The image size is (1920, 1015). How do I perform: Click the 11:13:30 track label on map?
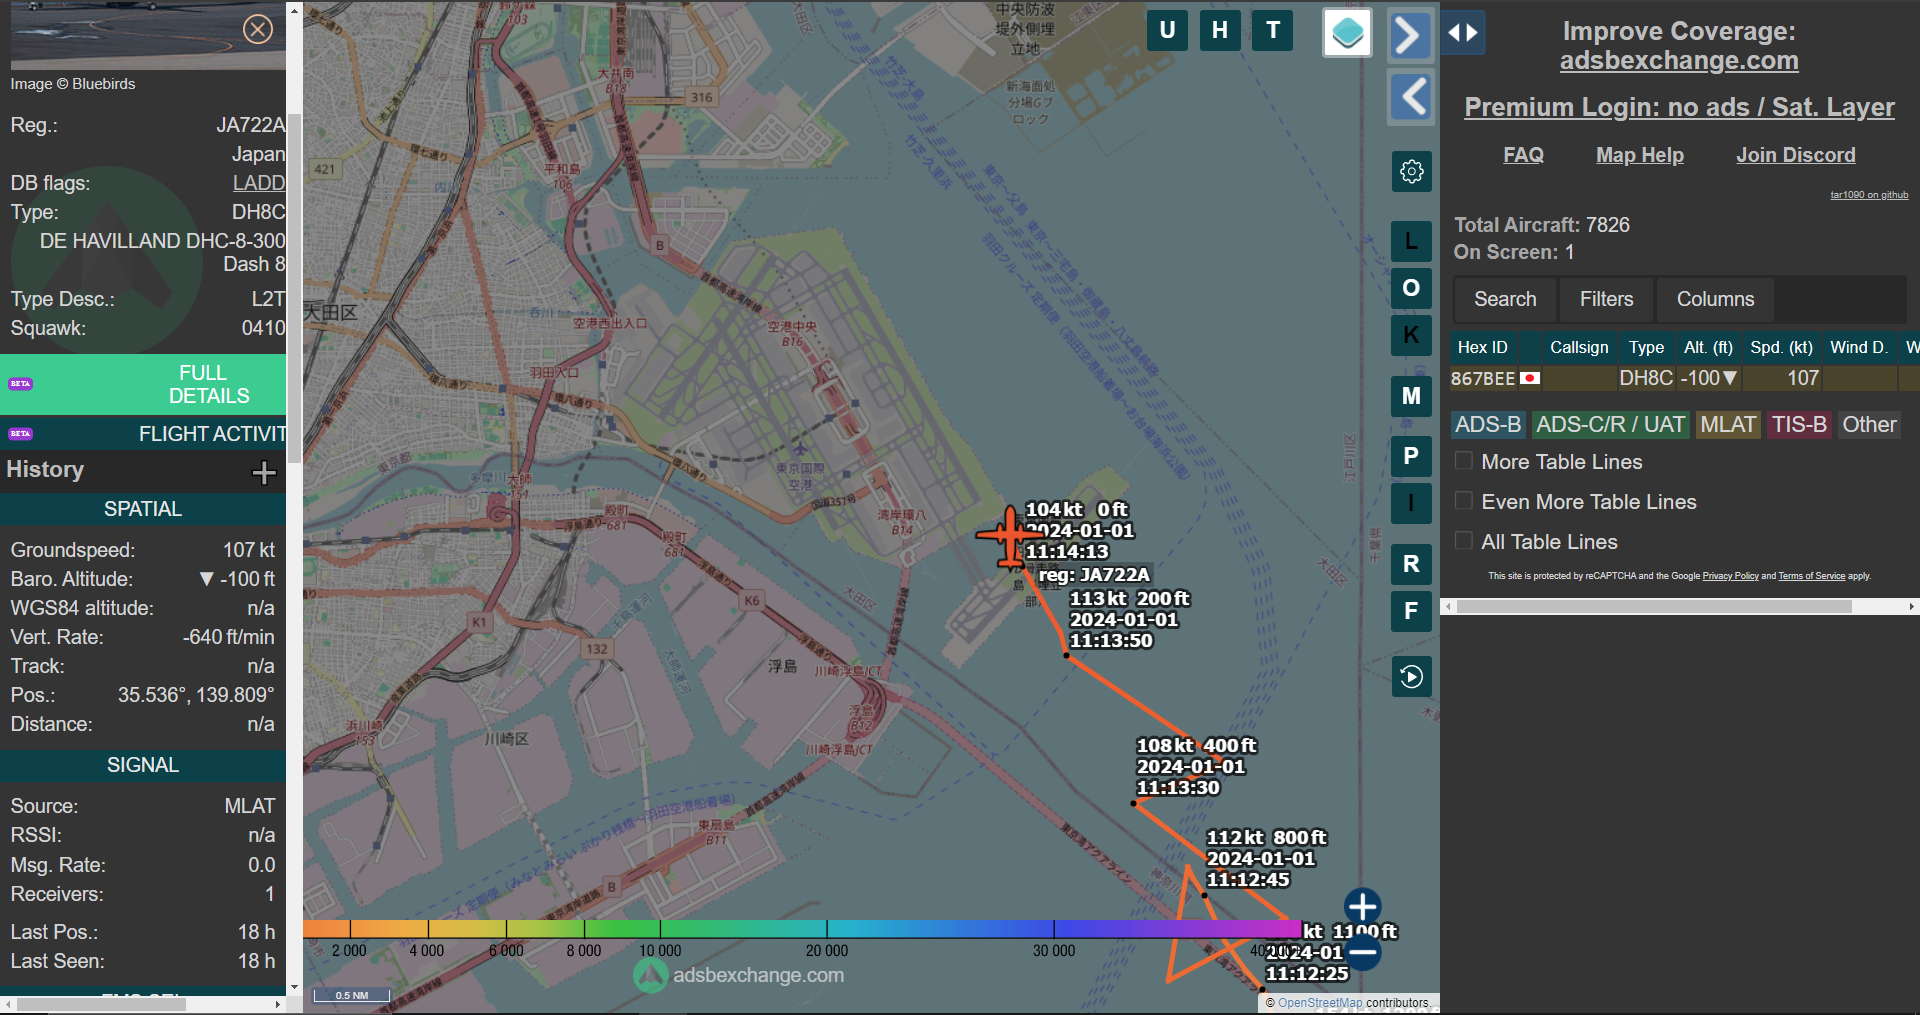(x=1178, y=788)
